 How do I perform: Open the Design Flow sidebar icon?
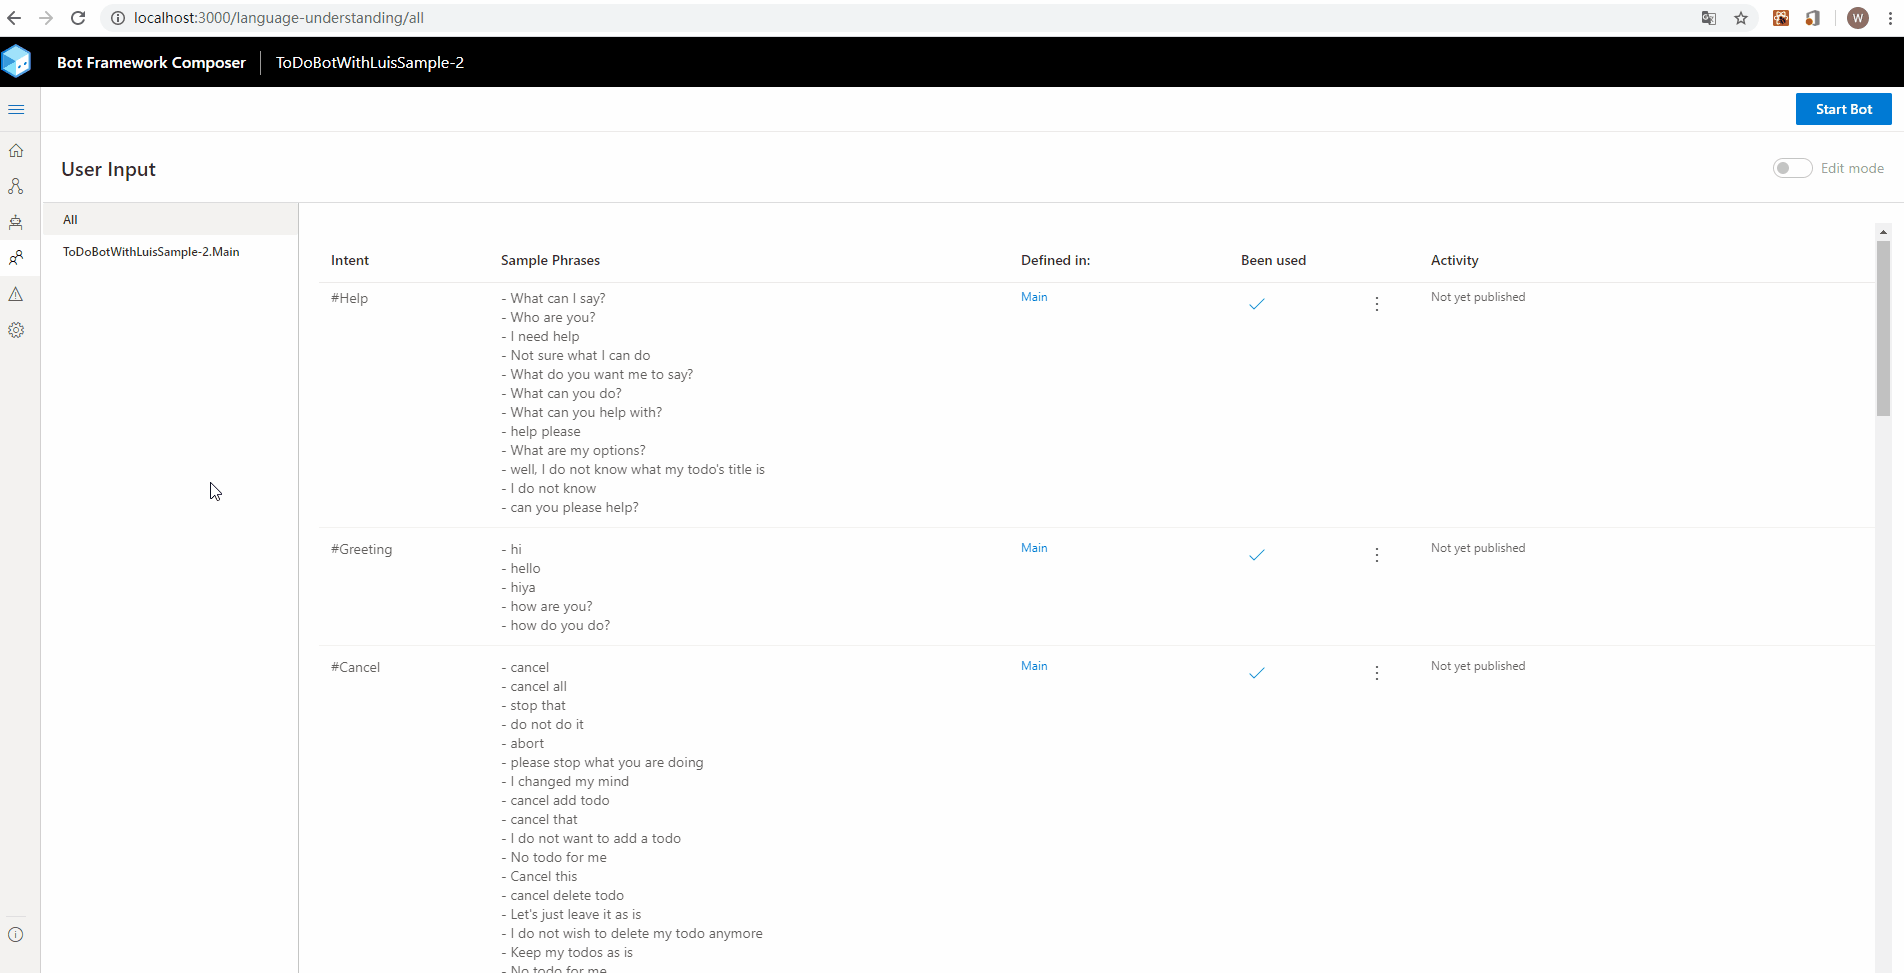coord(16,186)
